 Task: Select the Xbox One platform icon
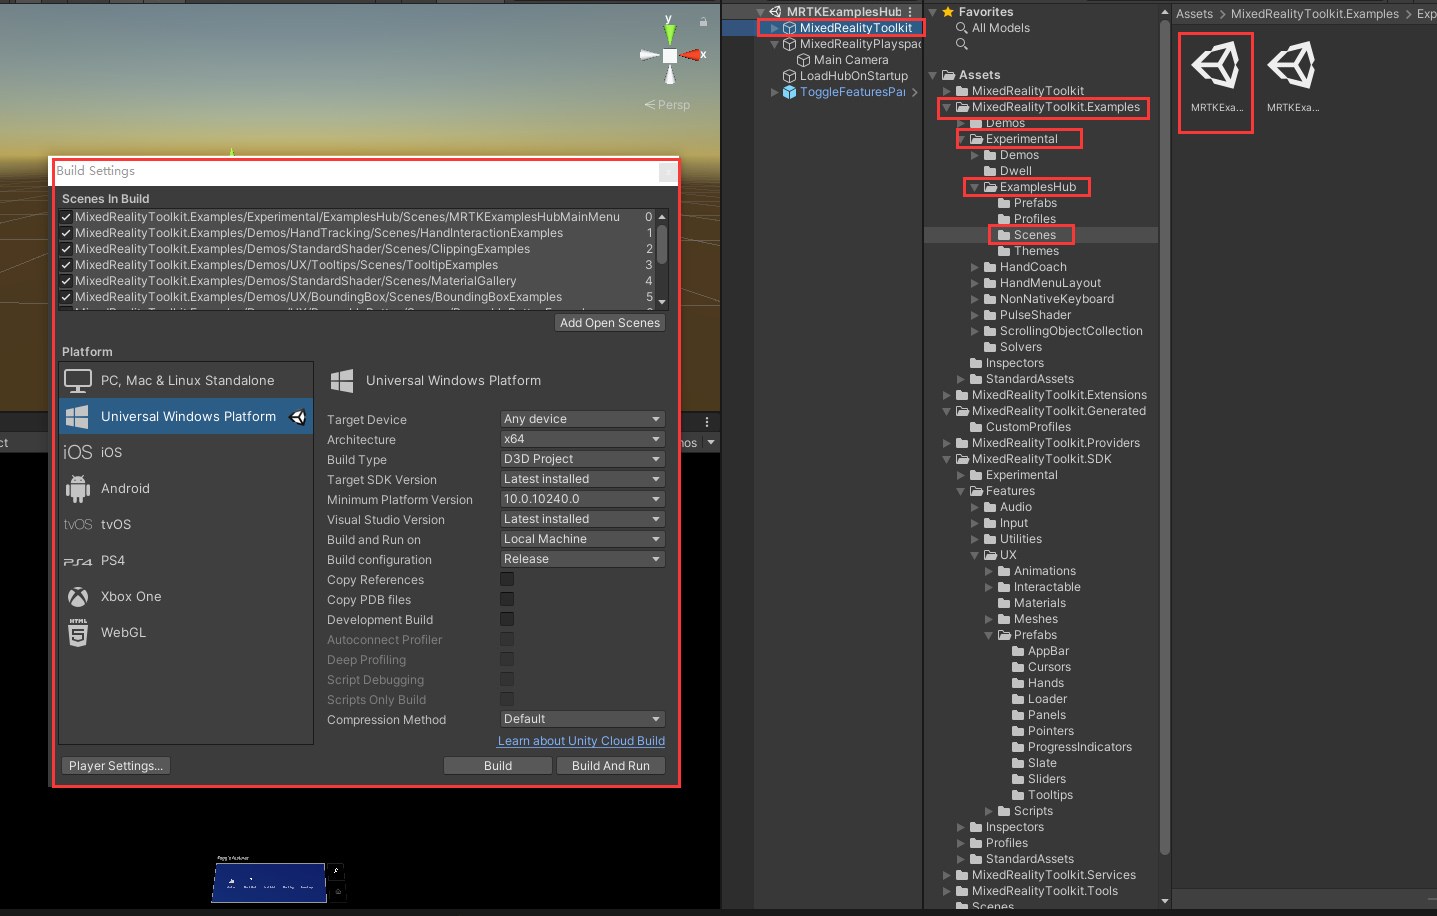[77, 596]
